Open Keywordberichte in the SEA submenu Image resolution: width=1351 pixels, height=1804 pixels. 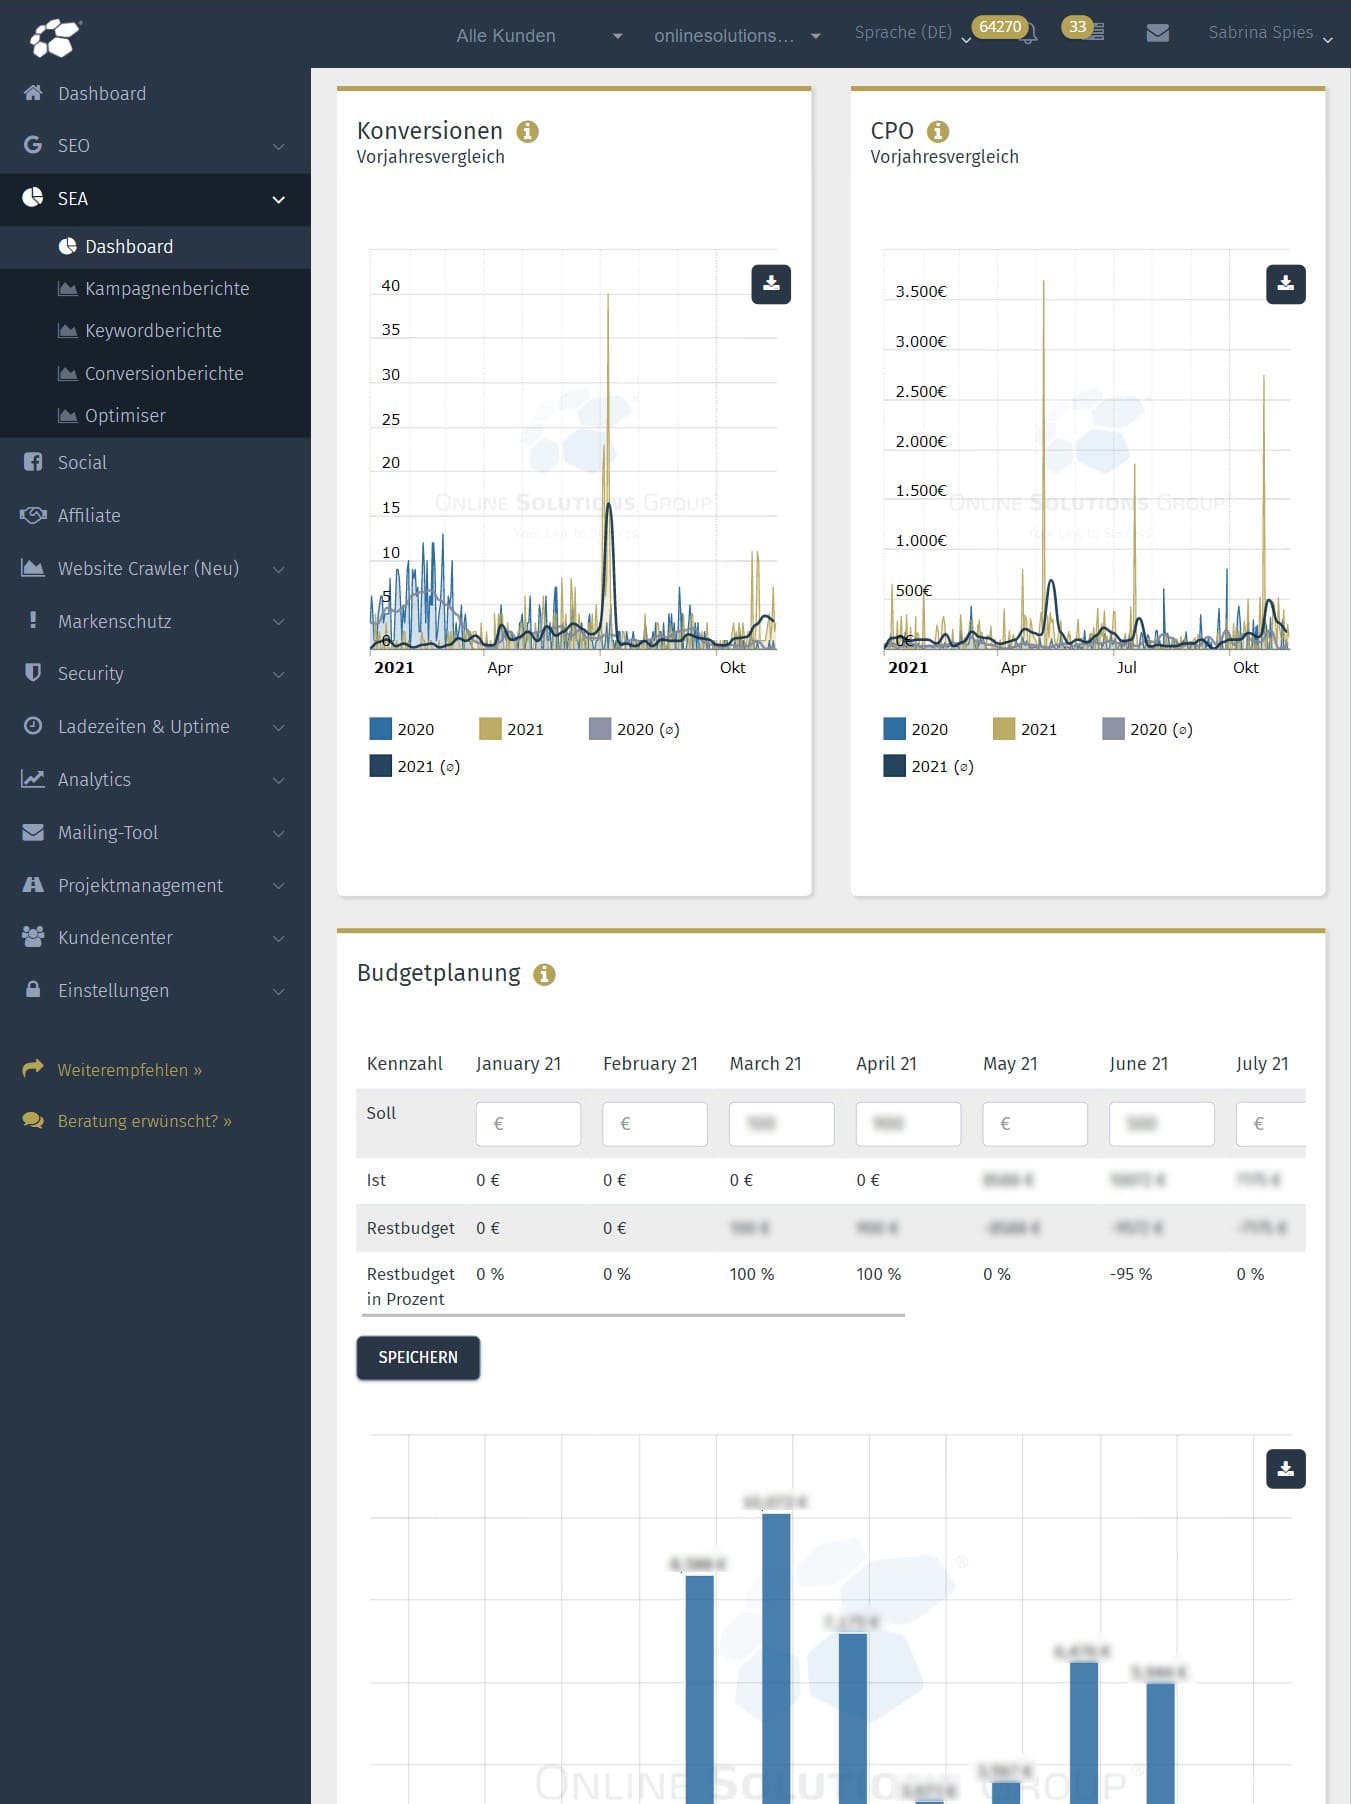tap(155, 330)
